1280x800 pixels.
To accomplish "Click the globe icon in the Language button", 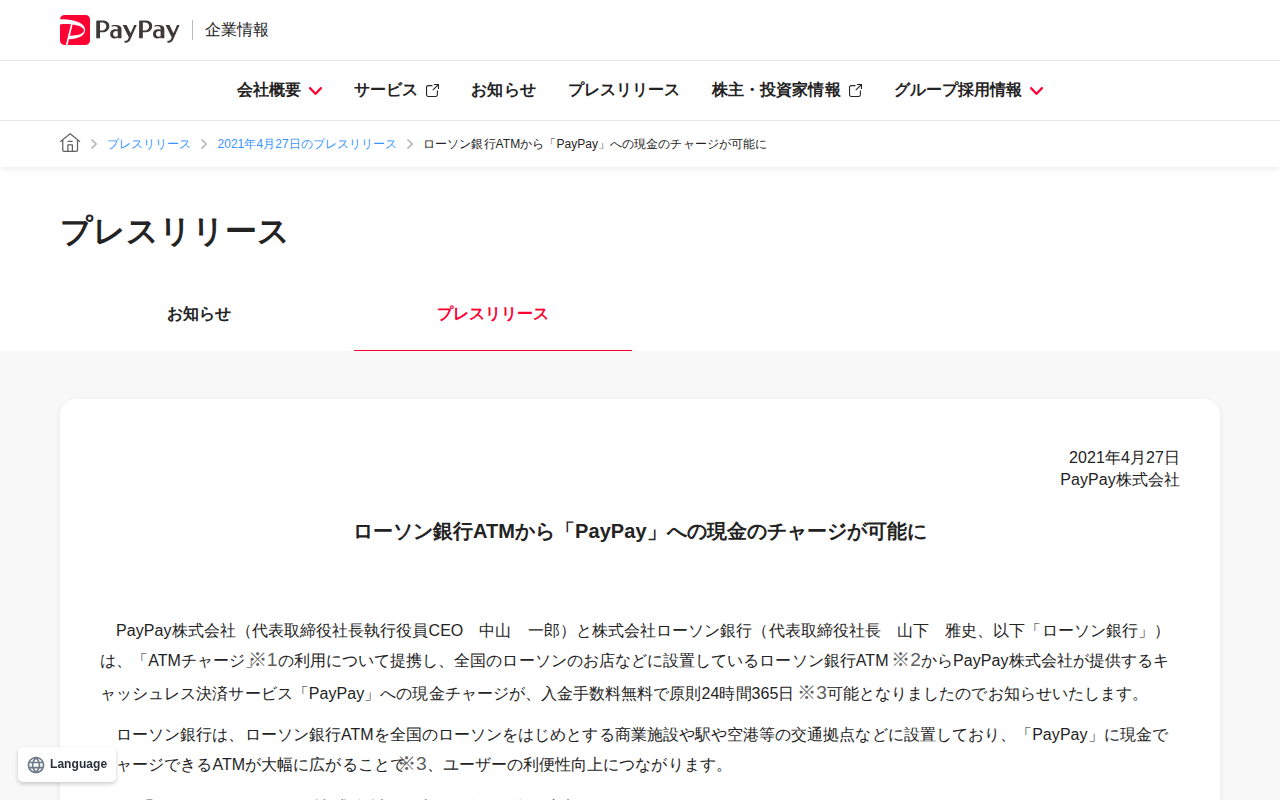I will 36,764.
